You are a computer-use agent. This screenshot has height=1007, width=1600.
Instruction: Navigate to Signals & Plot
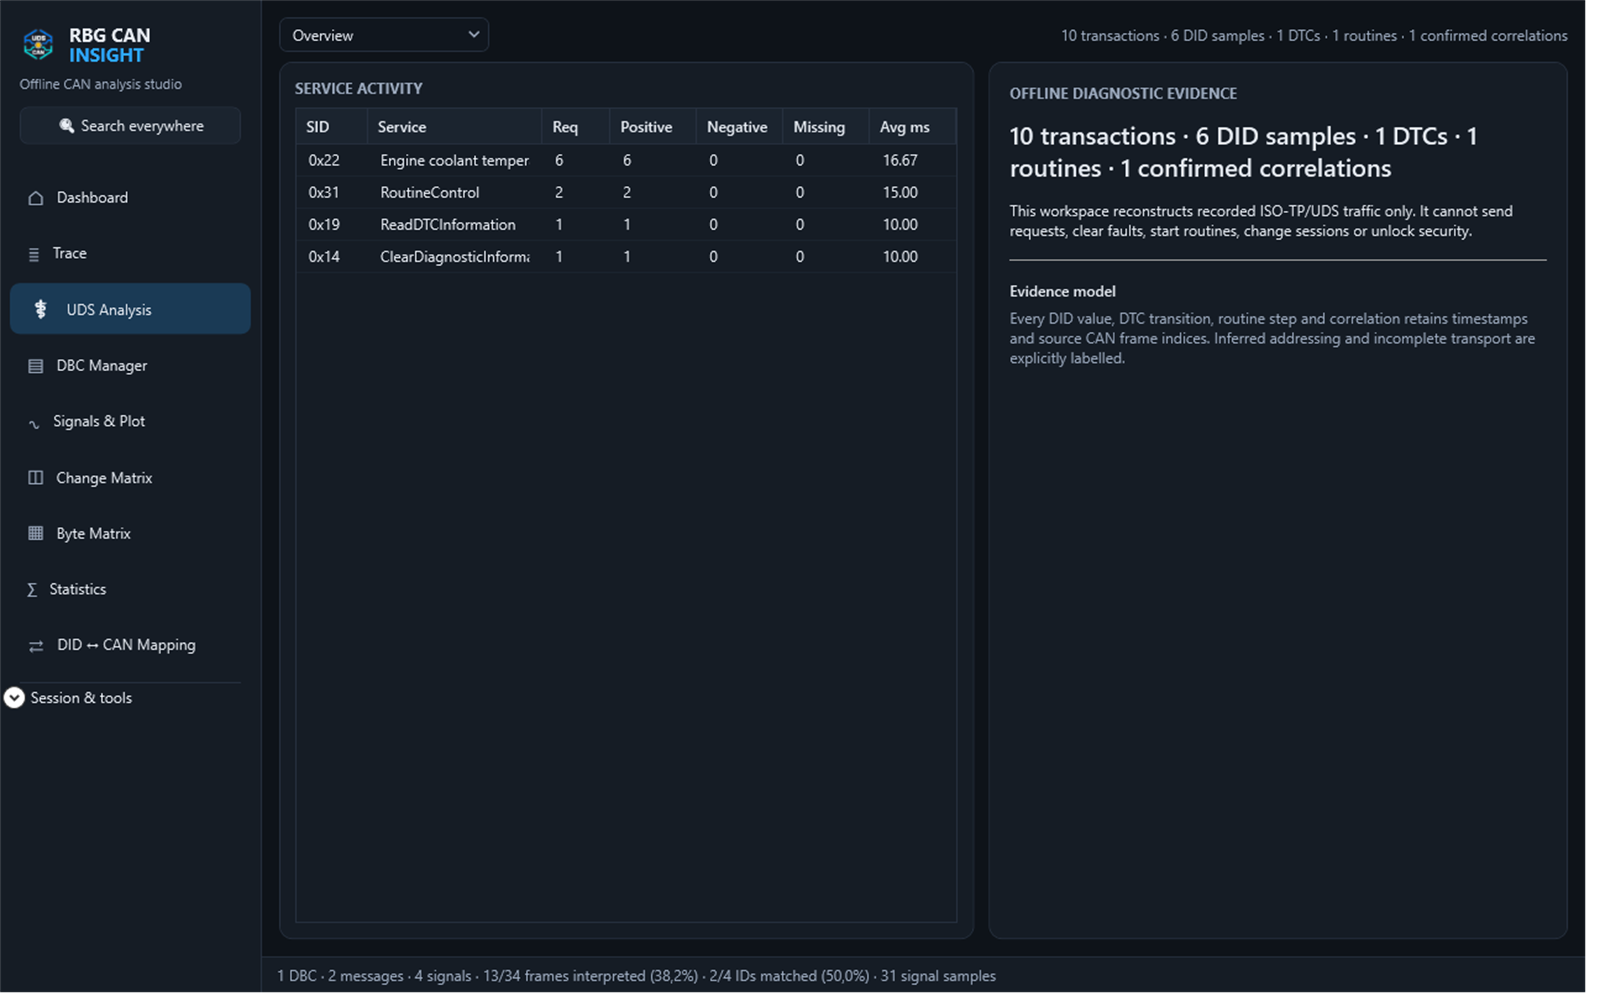pos(130,422)
